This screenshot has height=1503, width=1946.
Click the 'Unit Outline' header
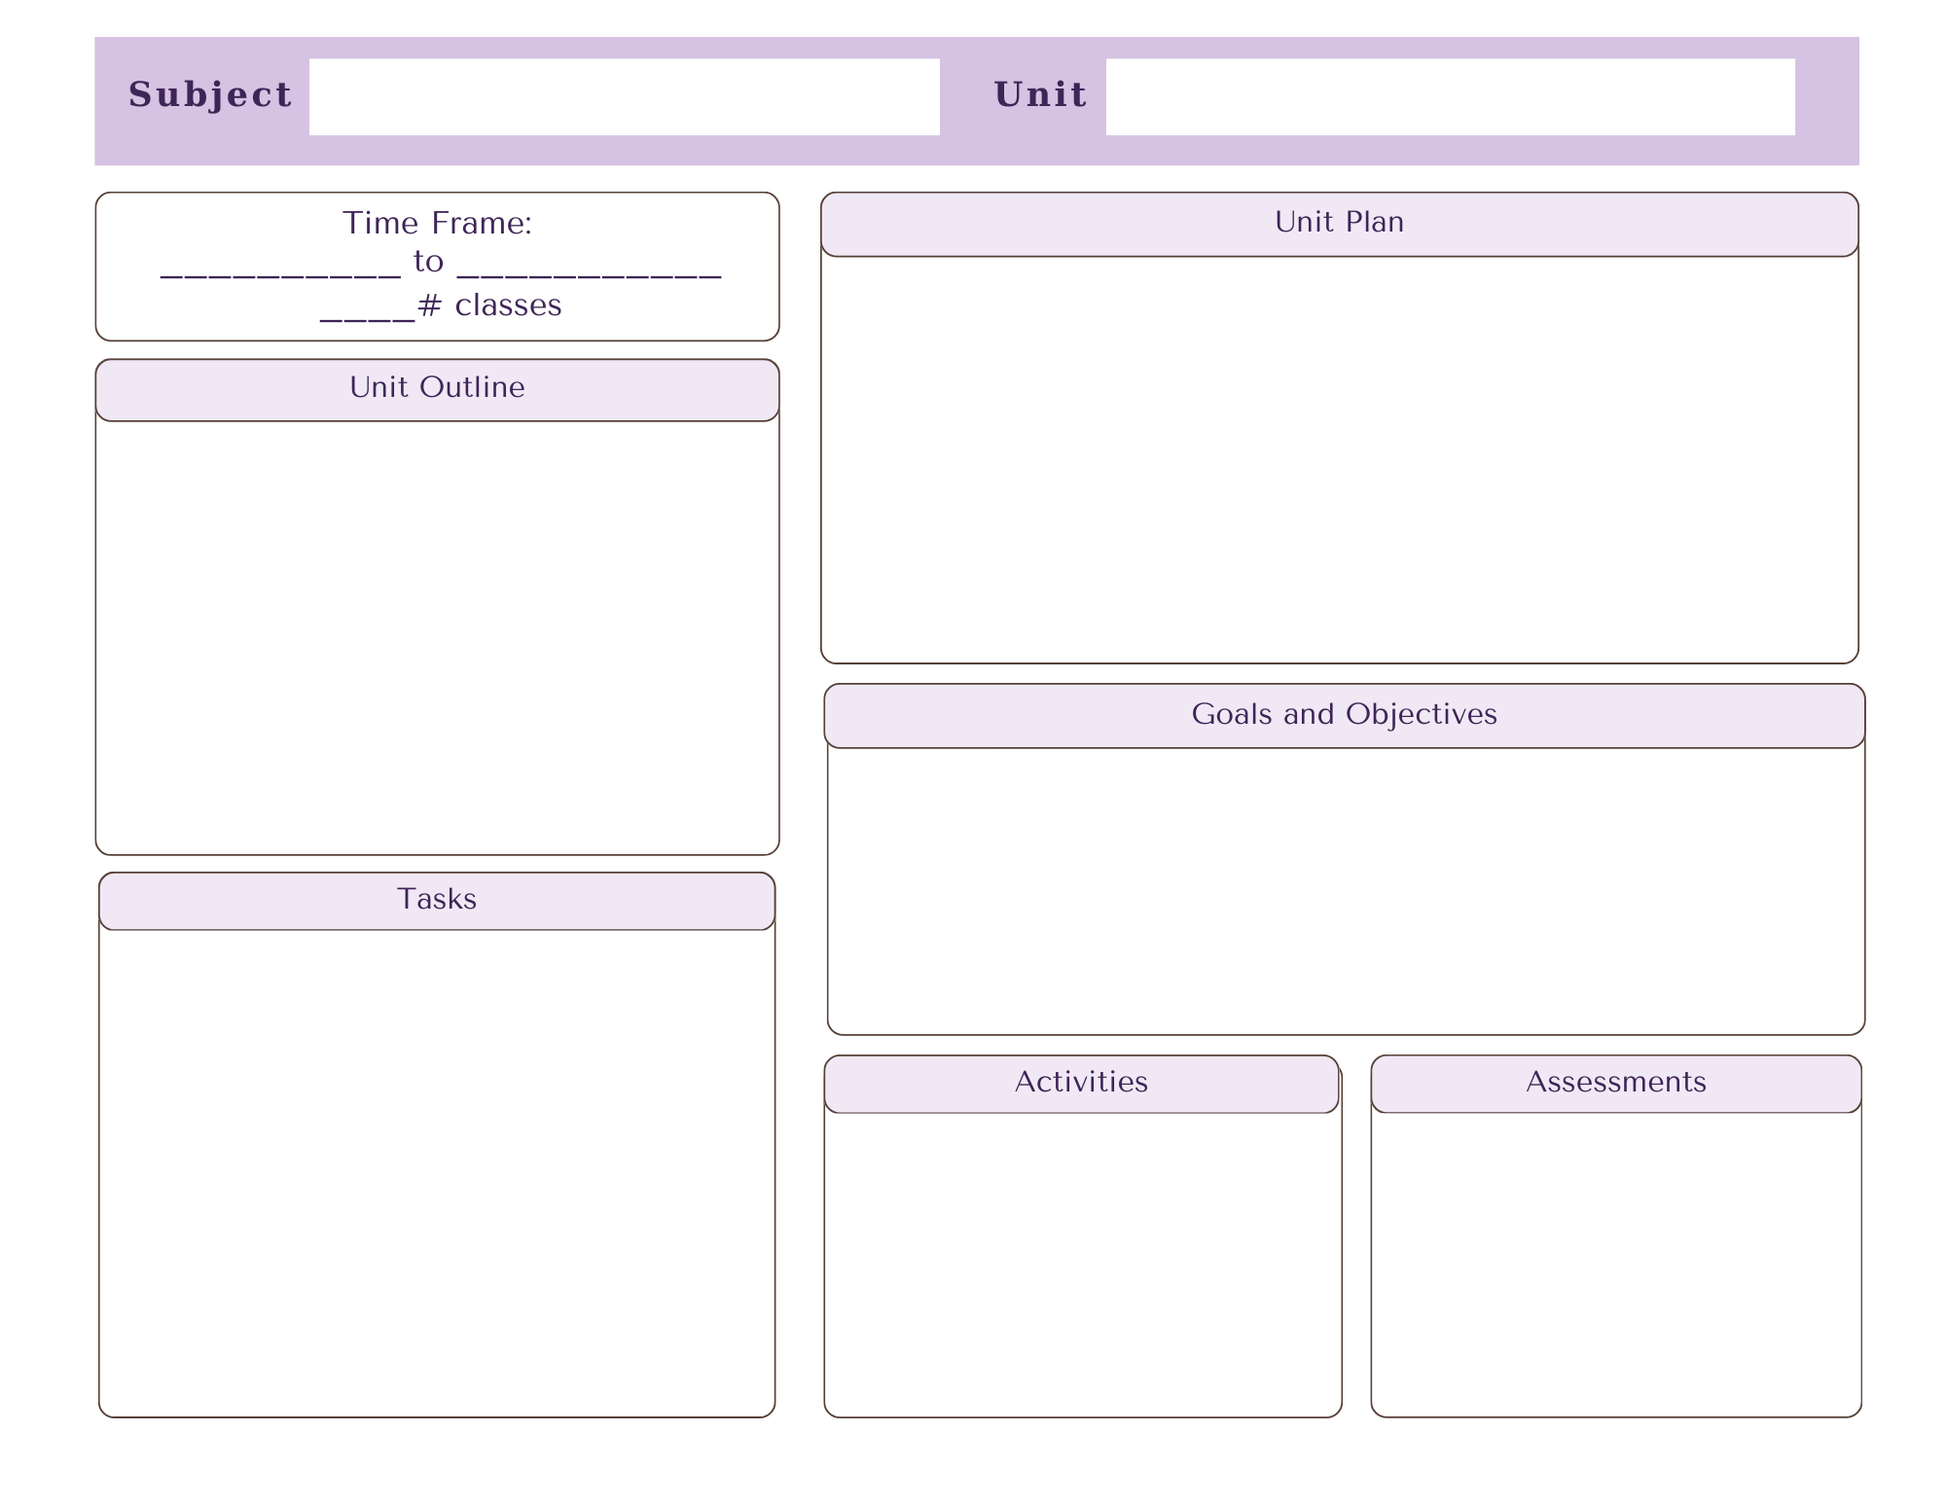[437, 390]
